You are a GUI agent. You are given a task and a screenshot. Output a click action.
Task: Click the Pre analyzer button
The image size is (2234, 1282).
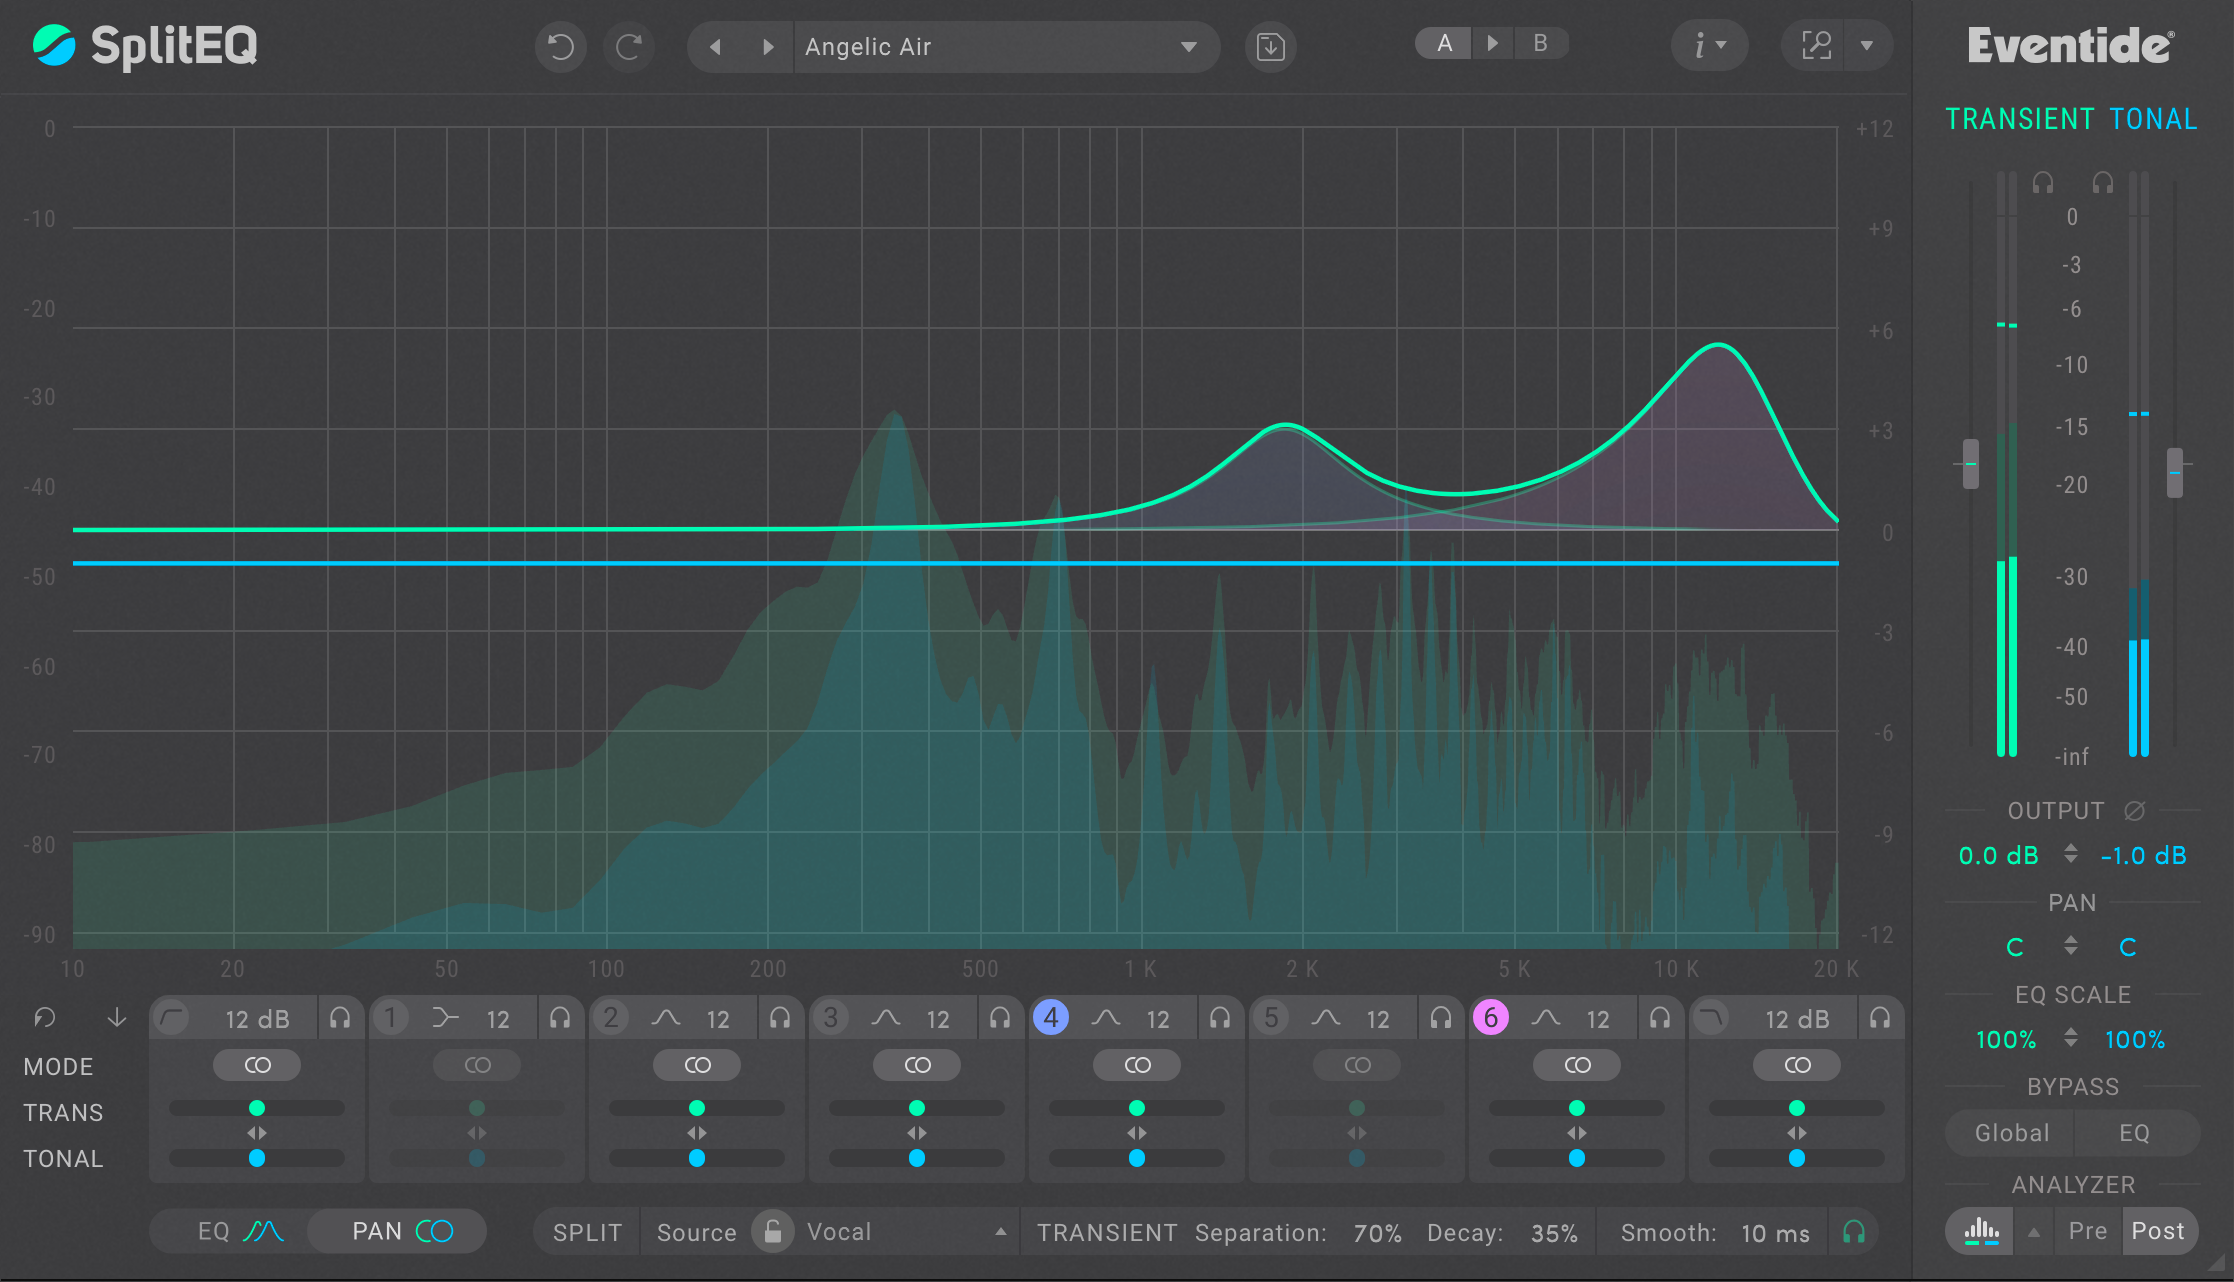(2088, 1230)
